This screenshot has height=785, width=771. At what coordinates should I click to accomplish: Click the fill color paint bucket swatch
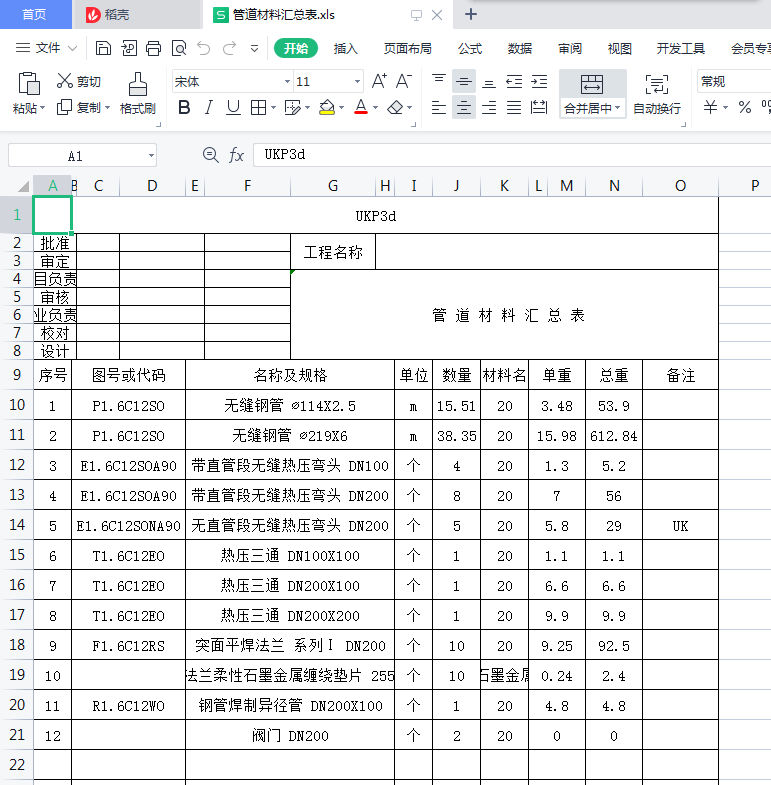[x=327, y=108]
